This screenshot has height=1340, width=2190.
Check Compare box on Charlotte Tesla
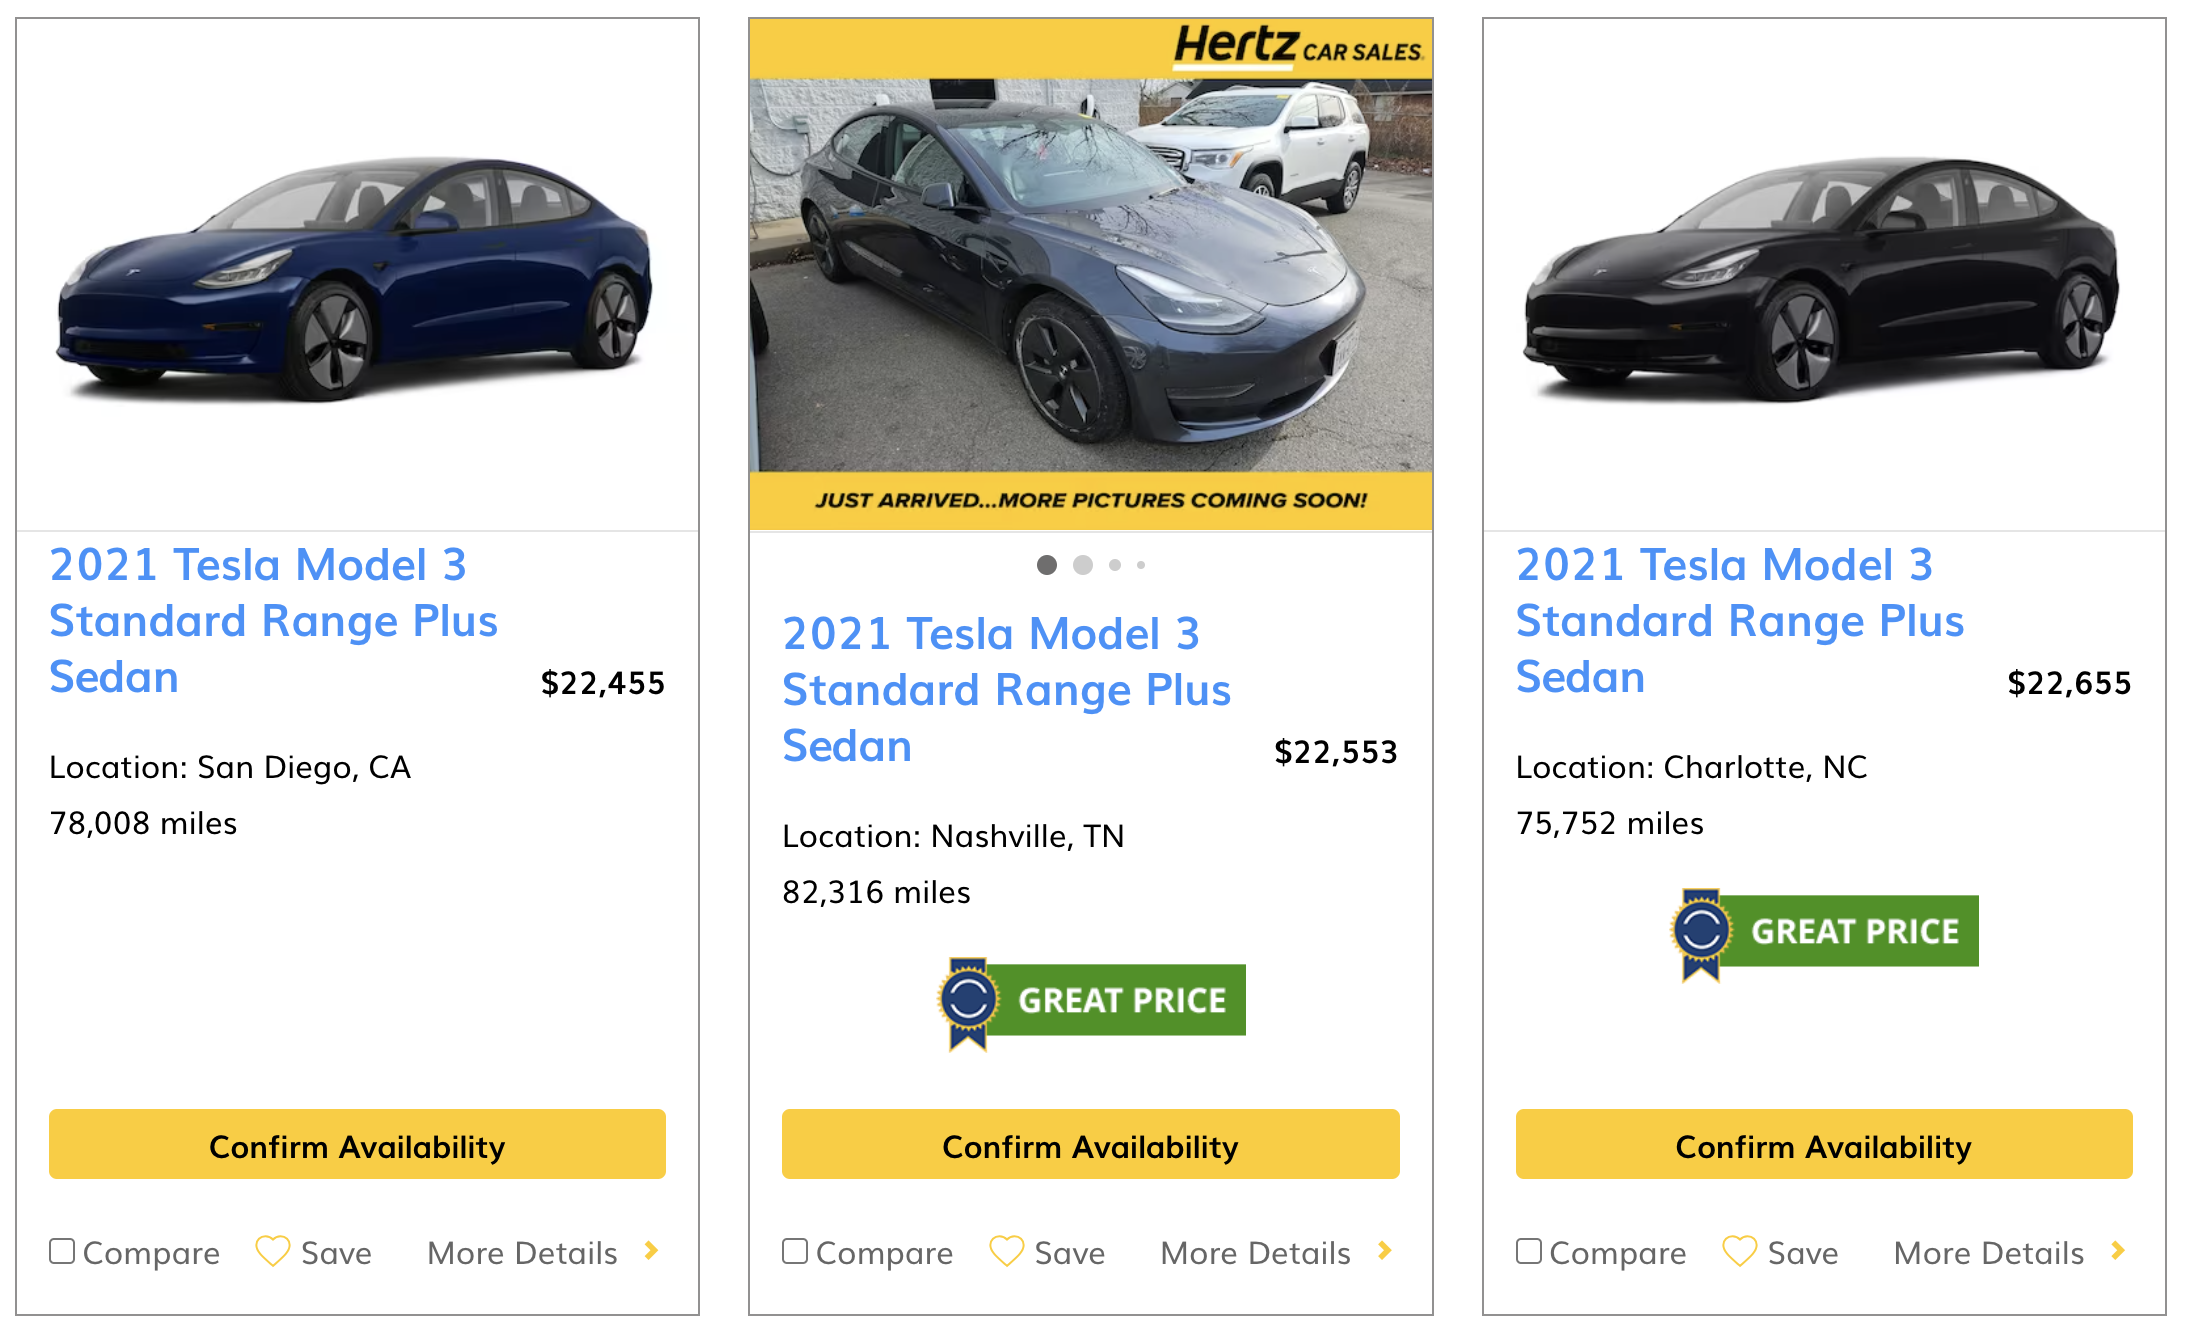click(1528, 1251)
